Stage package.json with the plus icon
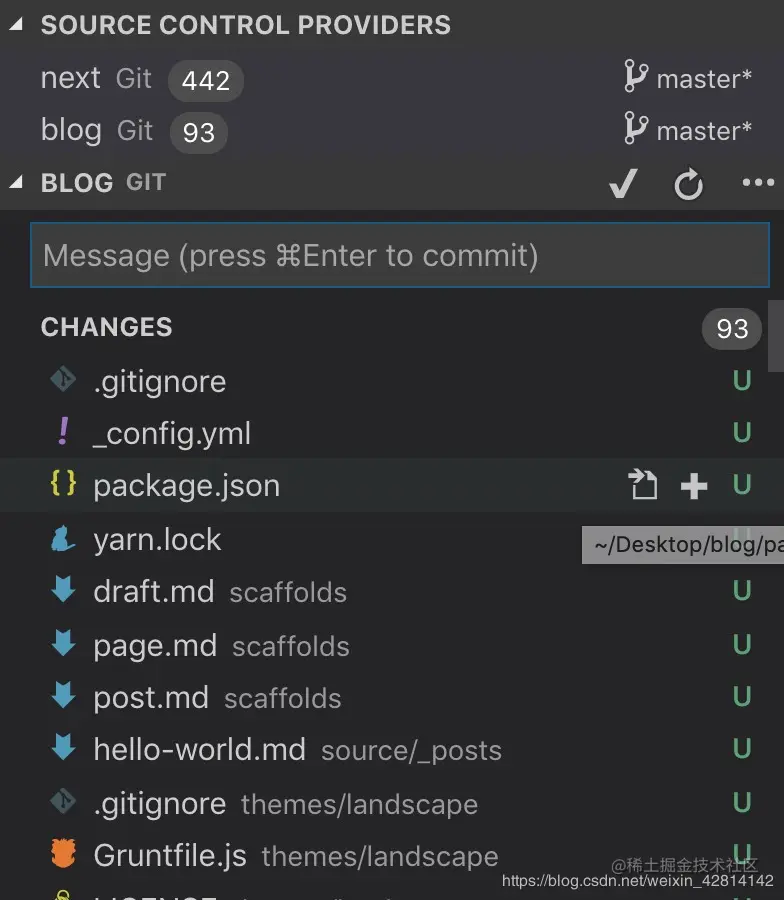 693,486
